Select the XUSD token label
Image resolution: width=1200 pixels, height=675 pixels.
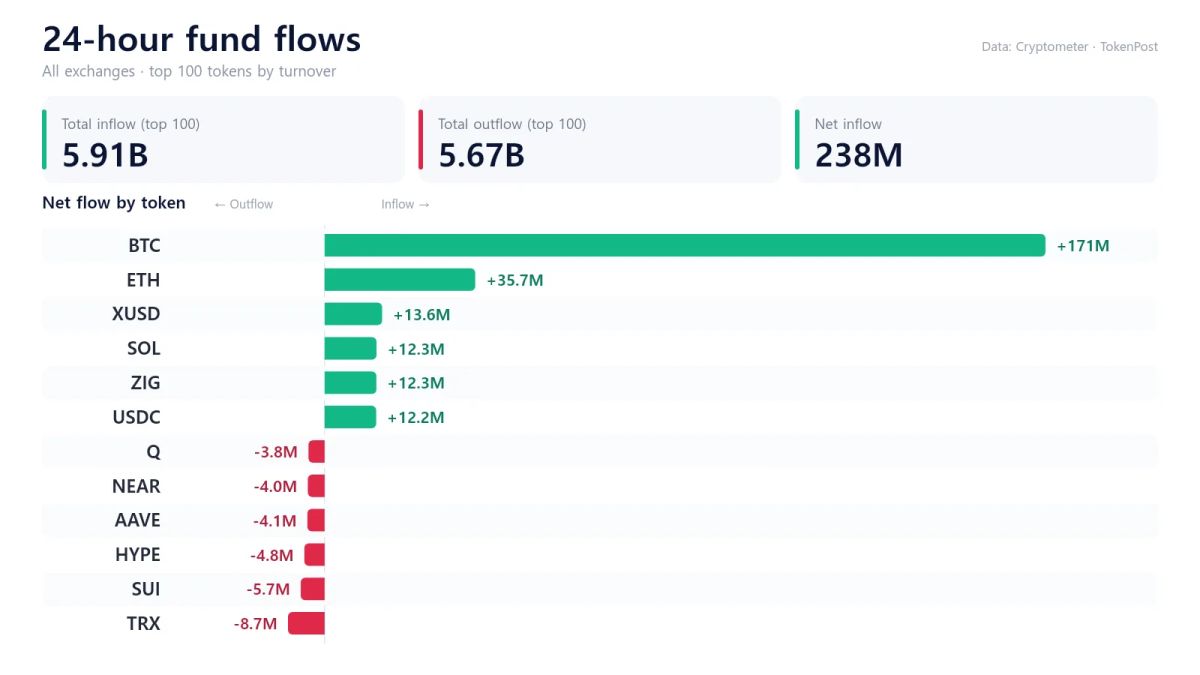coord(136,314)
